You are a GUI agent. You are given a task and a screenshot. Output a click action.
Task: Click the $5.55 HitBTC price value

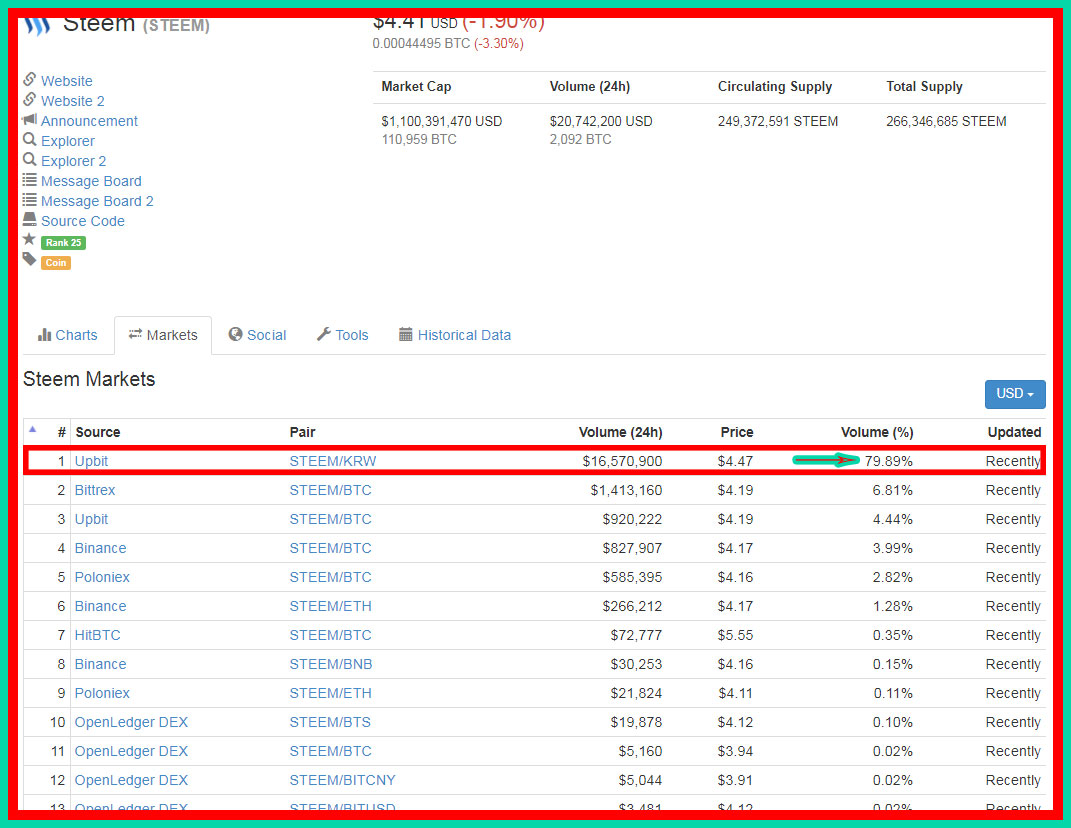pyautogui.click(x=735, y=635)
